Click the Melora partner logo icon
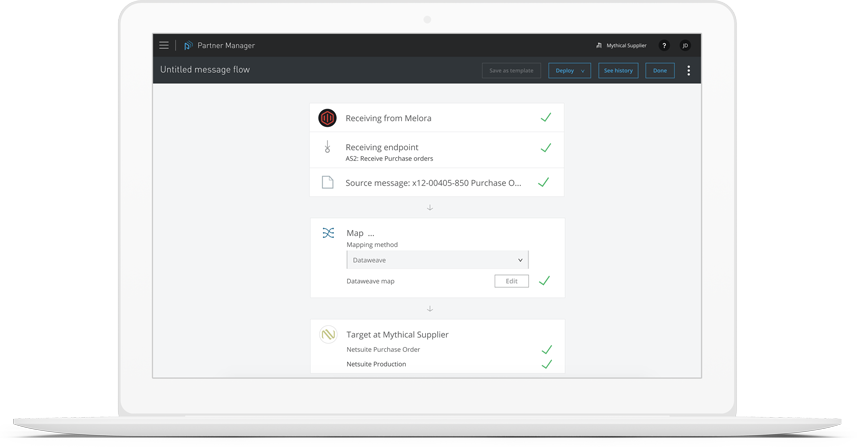Screen dimensions: 857x447 click(x=327, y=117)
